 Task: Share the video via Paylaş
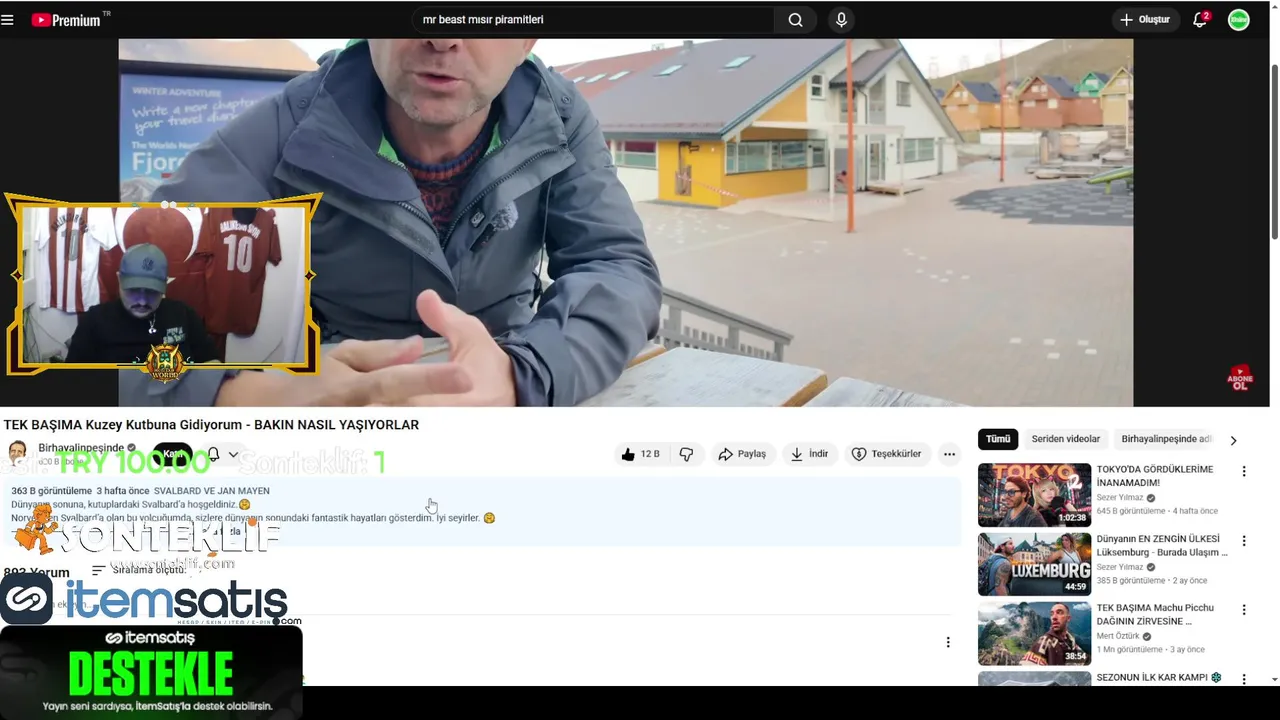point(742,454)
